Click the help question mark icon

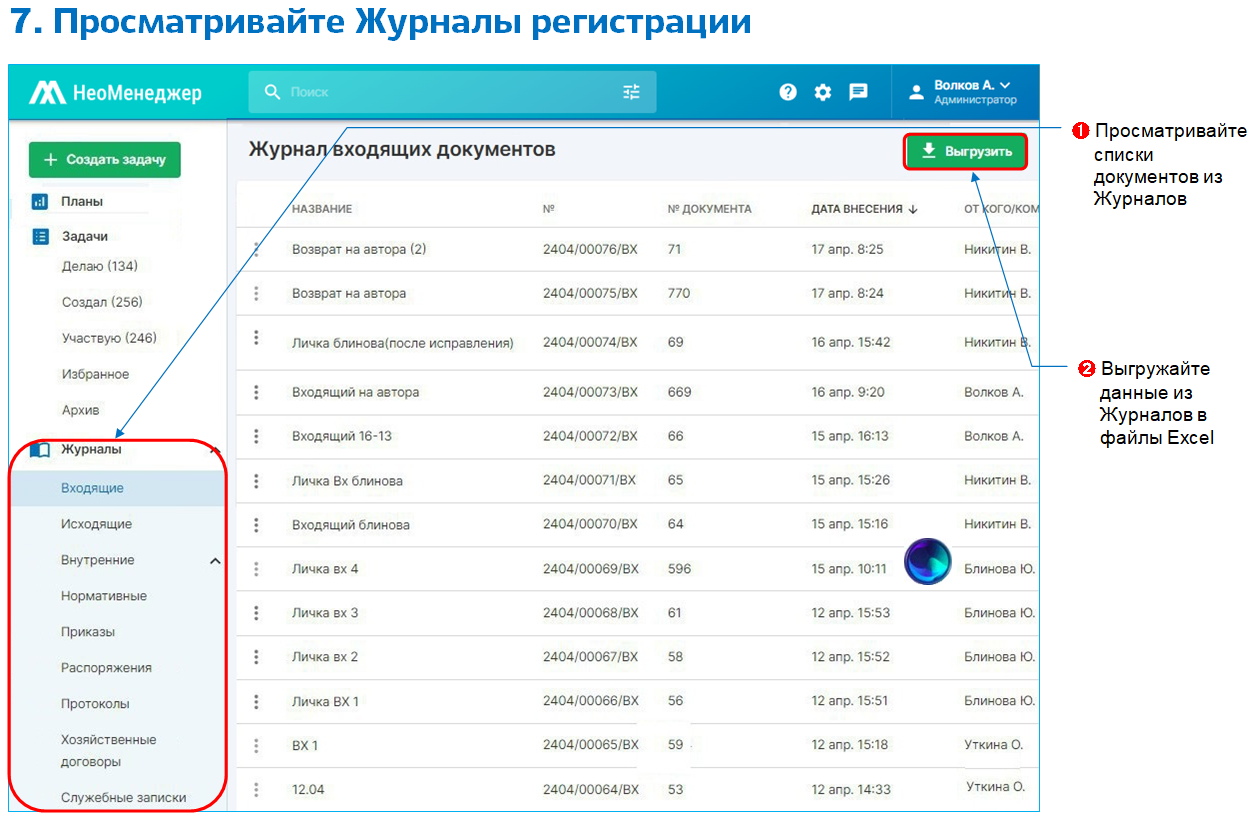click(788, 92)
